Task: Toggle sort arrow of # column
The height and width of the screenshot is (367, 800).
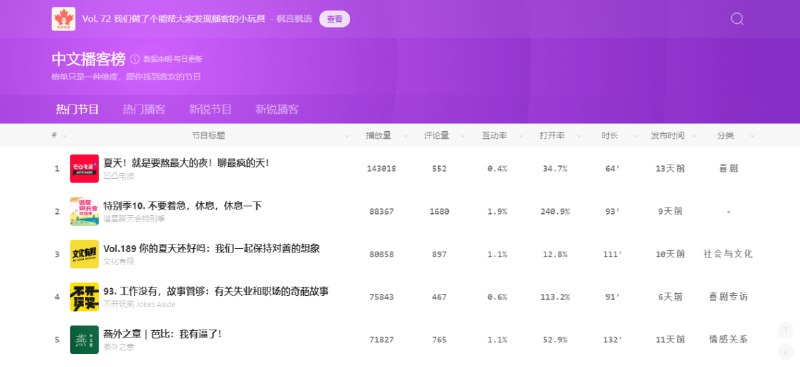Action: [x=64, y=136]
